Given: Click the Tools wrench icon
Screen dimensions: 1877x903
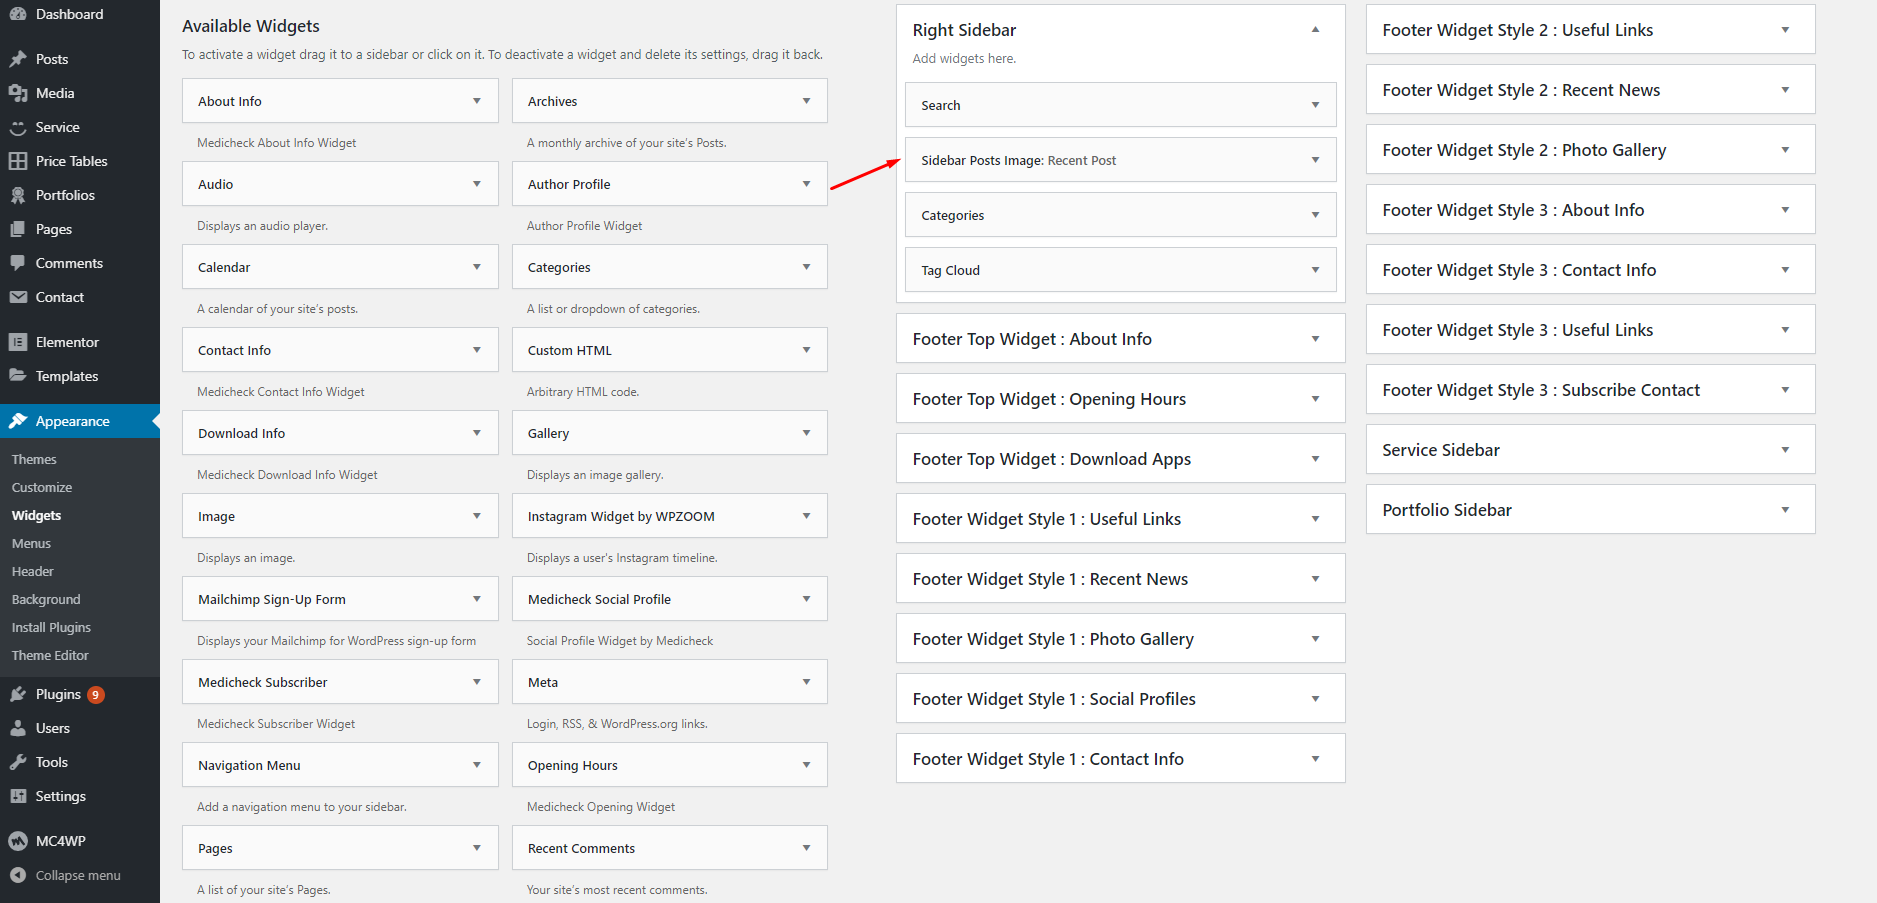Looking at the screenshot, I should 18,762.
